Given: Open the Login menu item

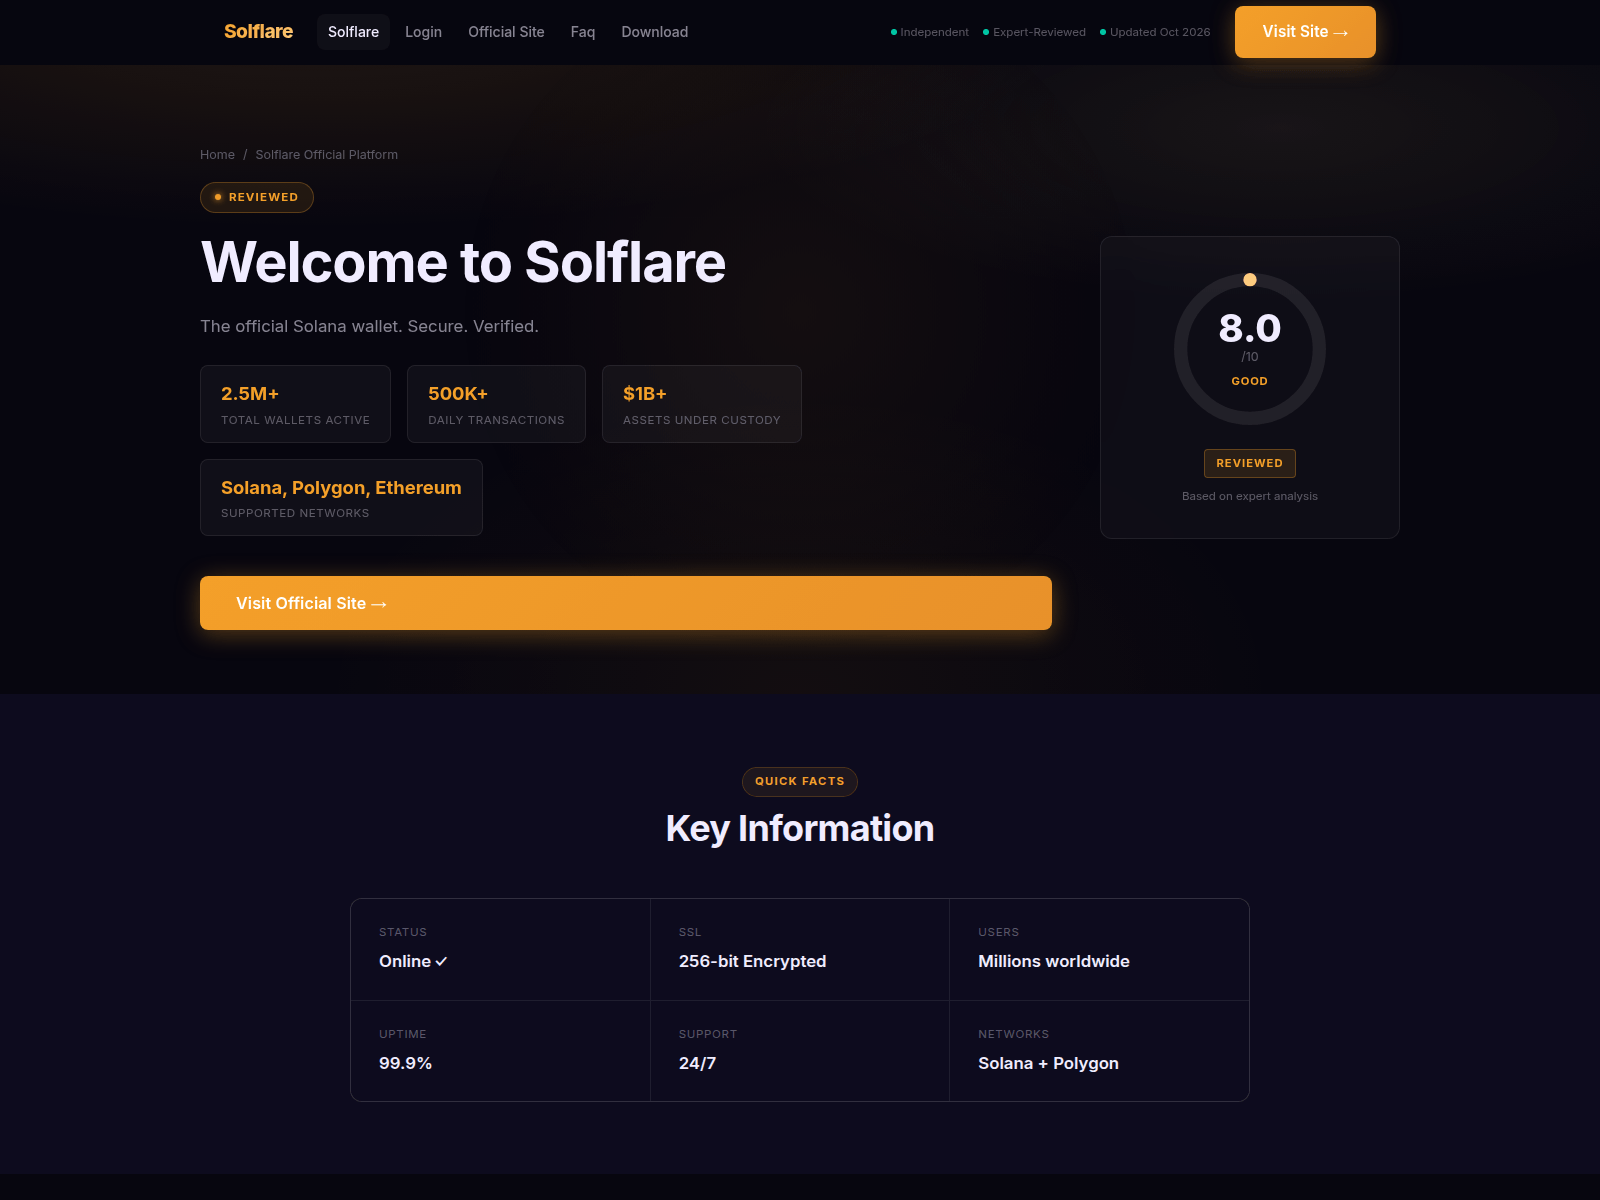Looking at the screenshot, I should (x=423, y=32).
